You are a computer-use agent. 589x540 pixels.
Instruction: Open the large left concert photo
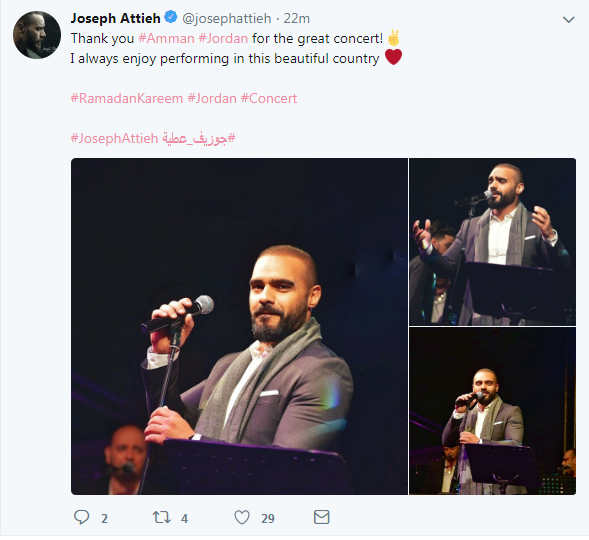click(239, 326)
